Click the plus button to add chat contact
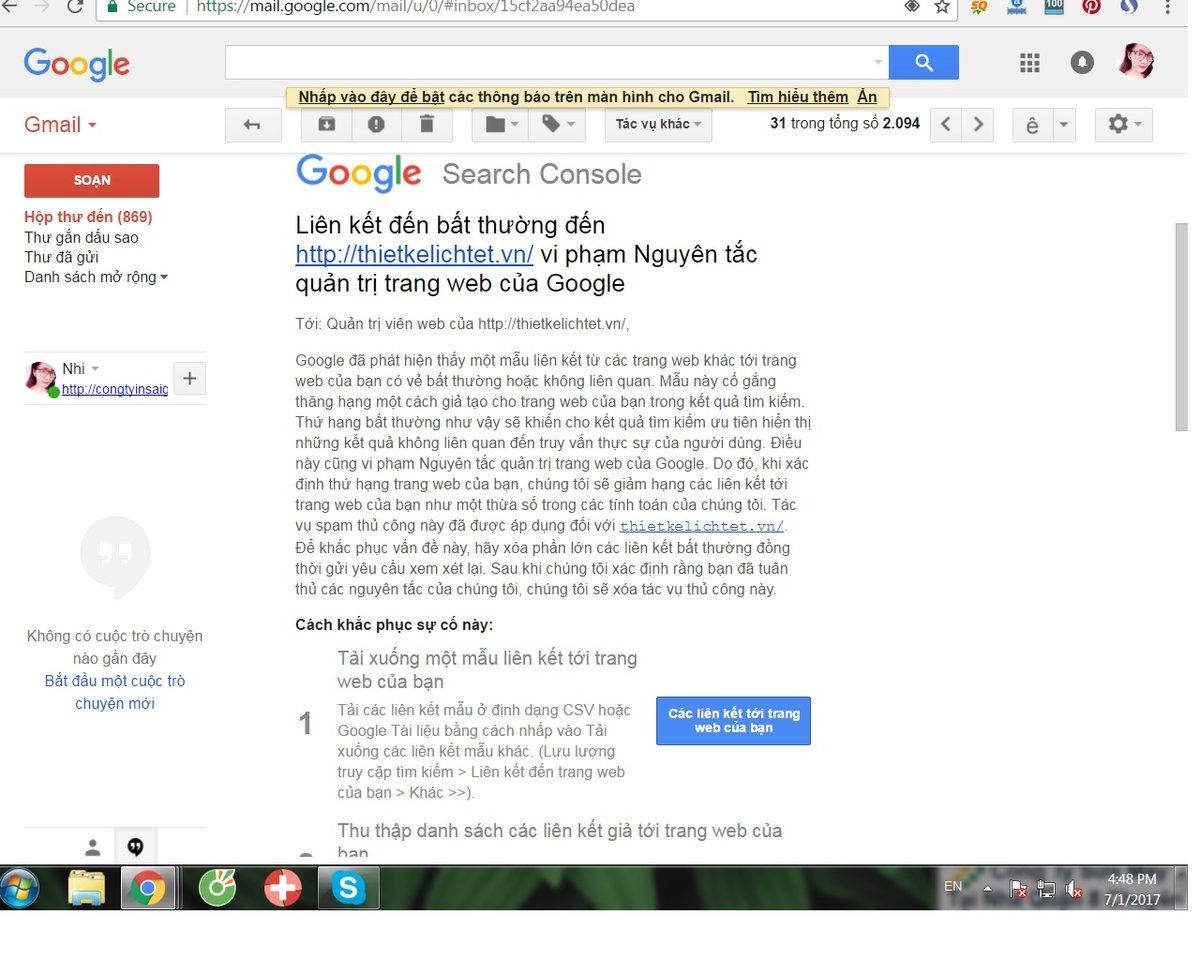The image size is (1200, 960). coord(190,379)
